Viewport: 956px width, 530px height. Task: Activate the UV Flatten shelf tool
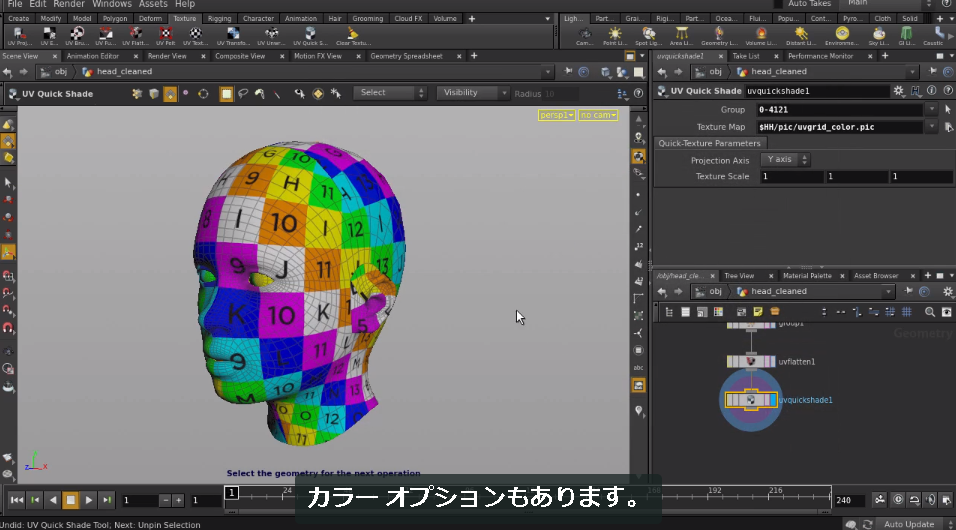135,35
